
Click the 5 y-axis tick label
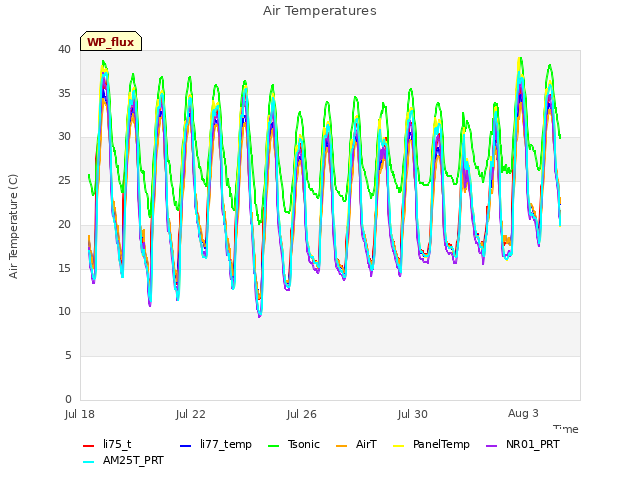click(68, 356)
